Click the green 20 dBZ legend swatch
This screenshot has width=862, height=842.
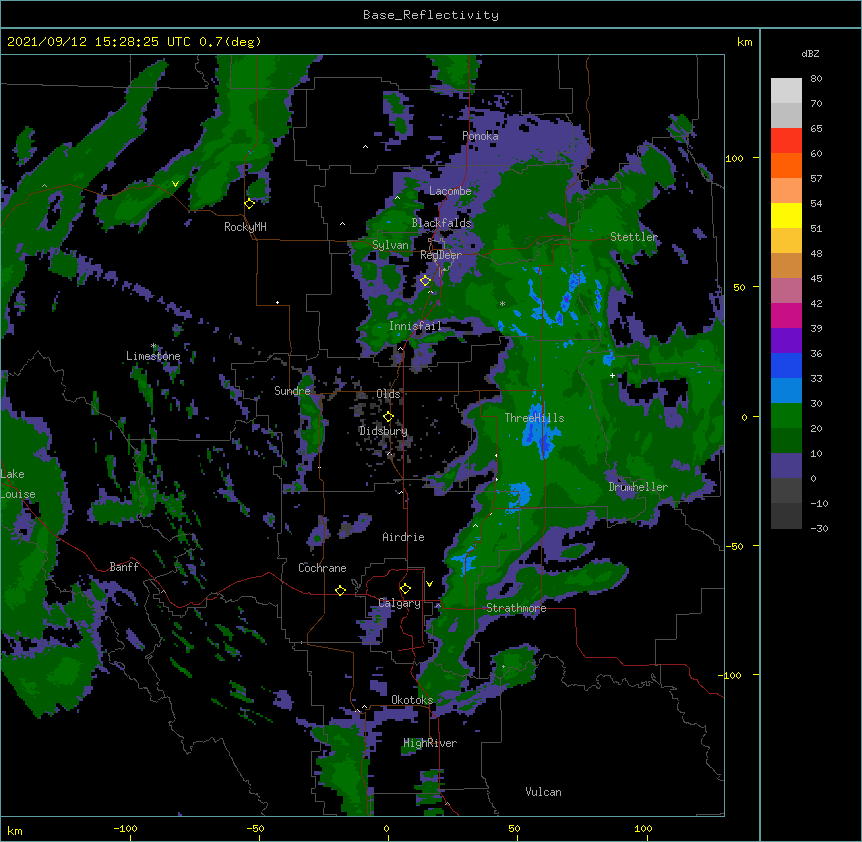click(x=786, y=416)
